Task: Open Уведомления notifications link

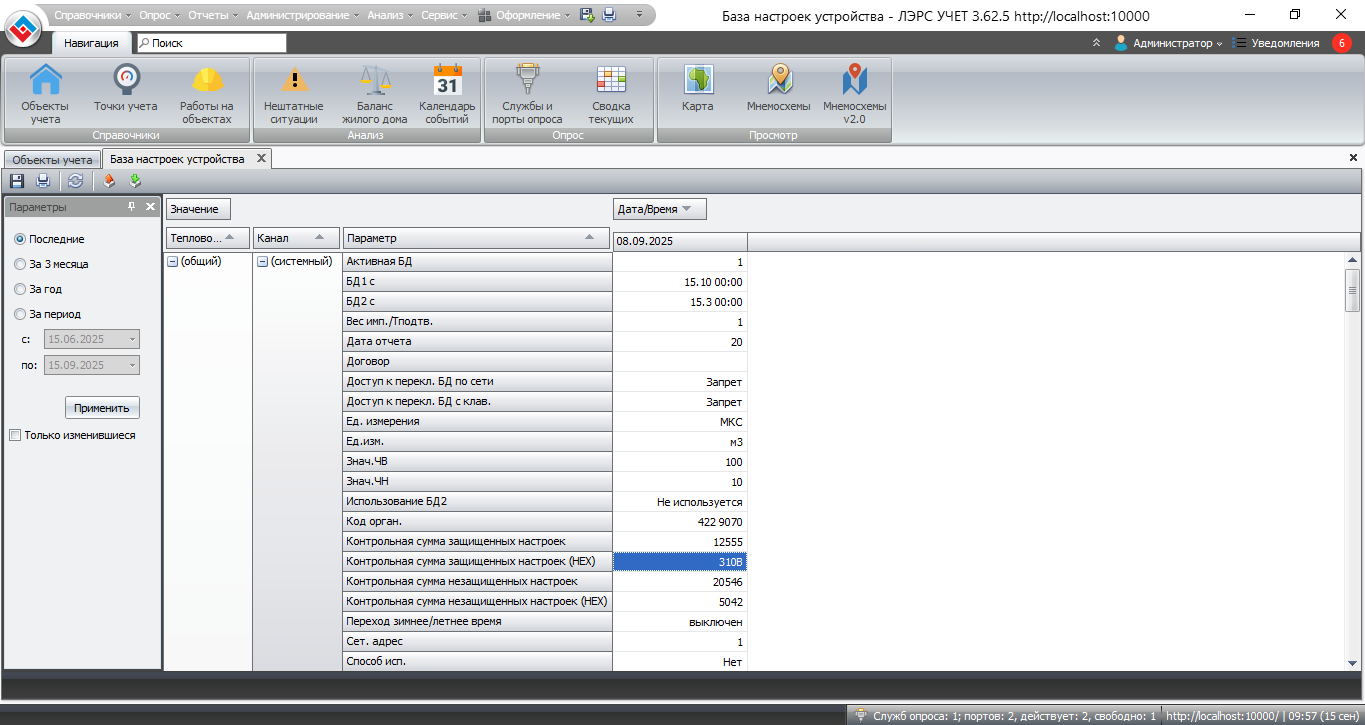Action: point(1285,43)
